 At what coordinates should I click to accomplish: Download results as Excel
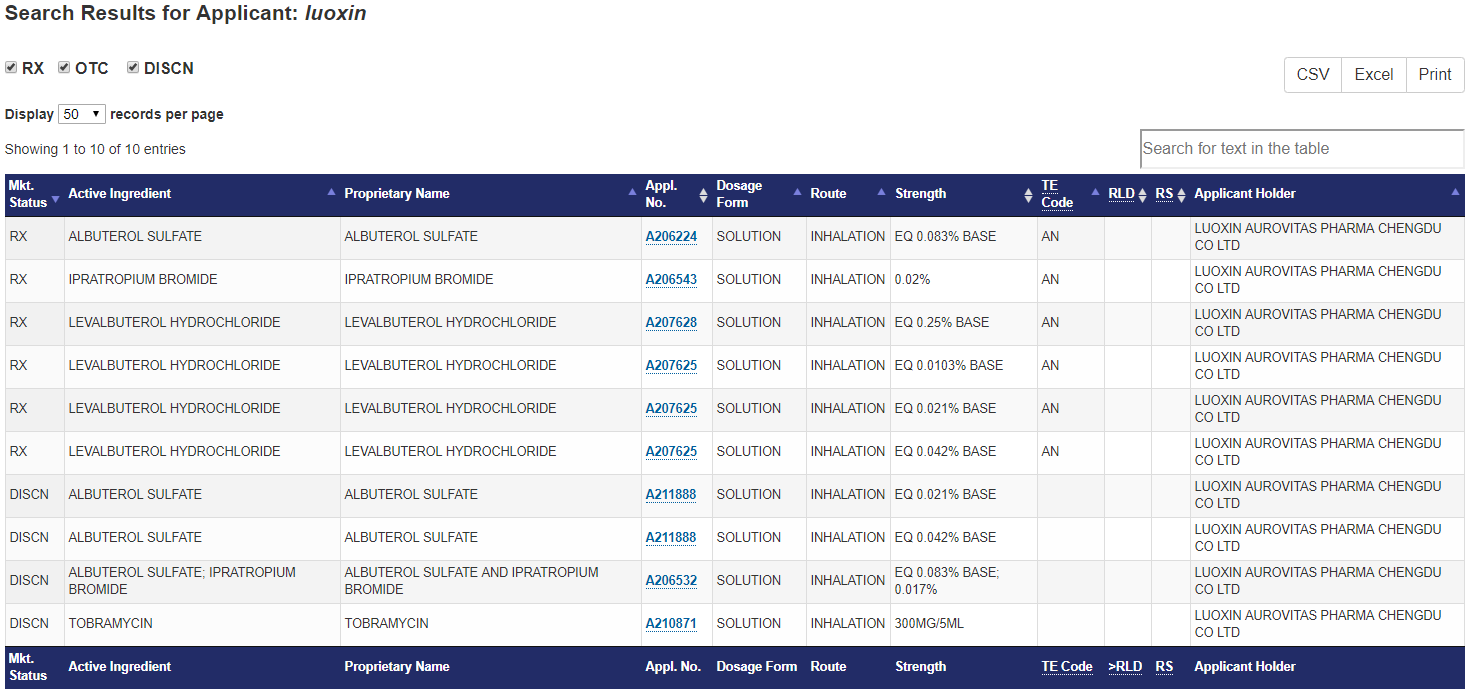pos(1373,75)
